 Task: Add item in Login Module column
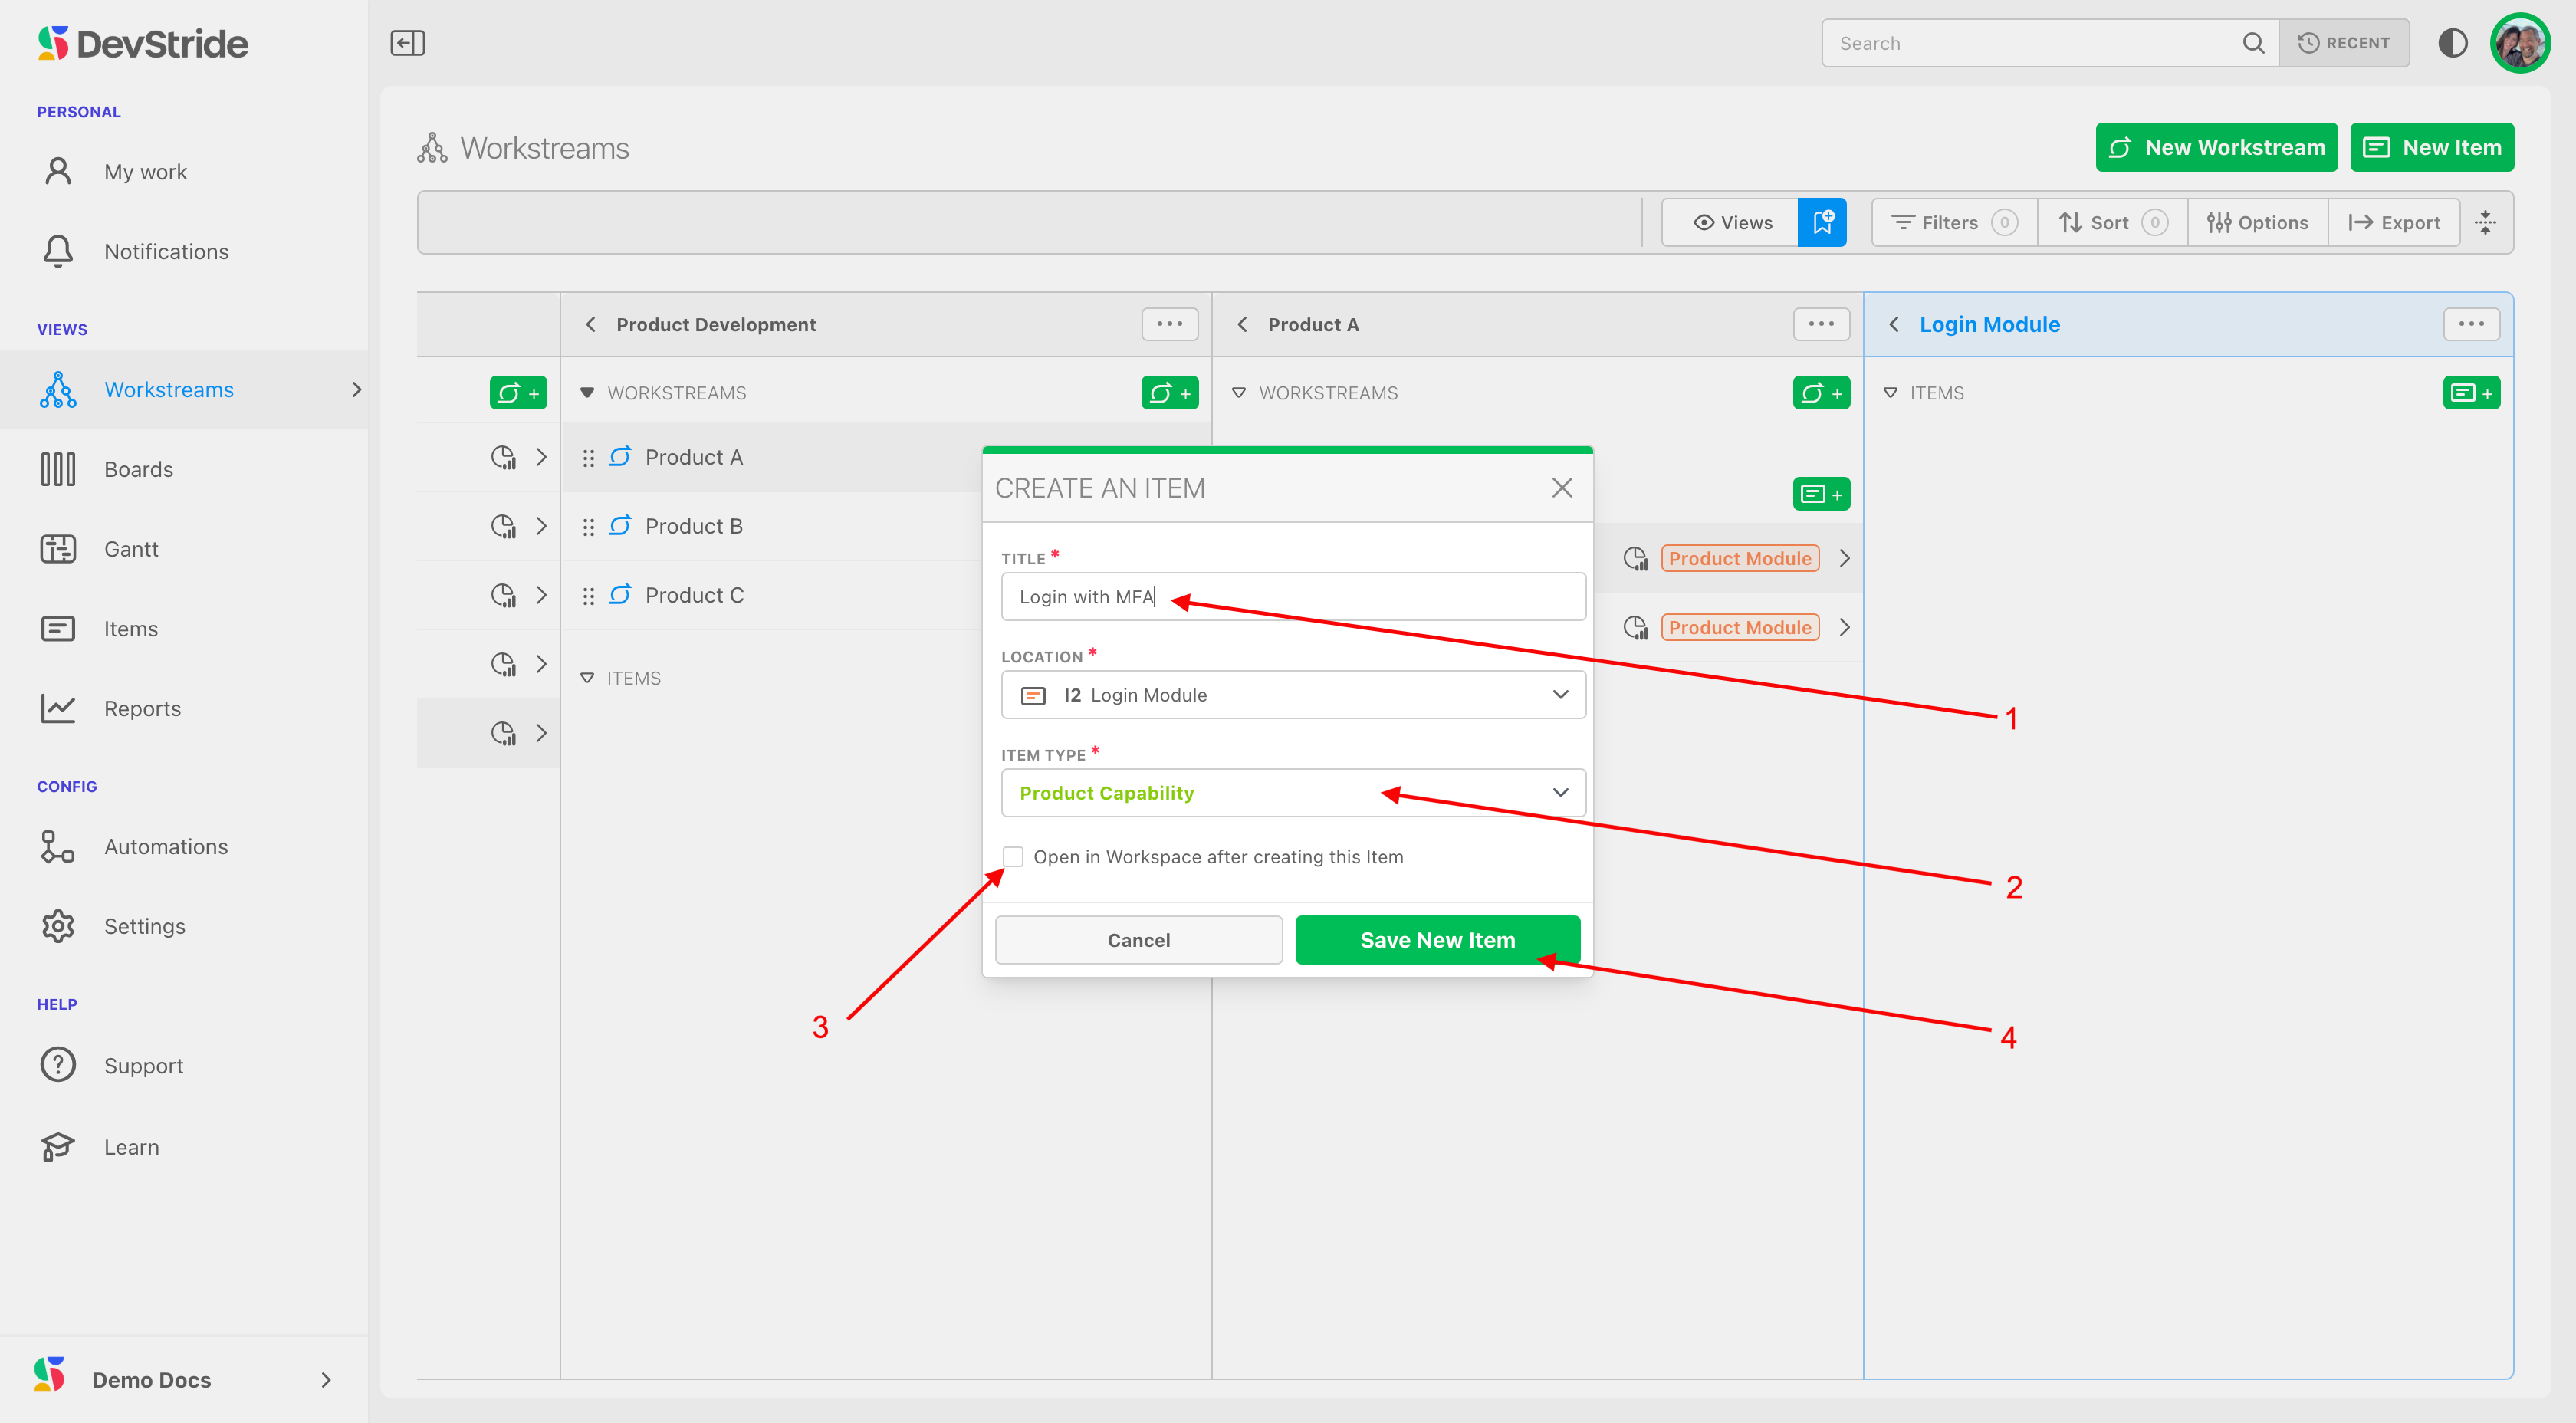[x=2471, y=393]
